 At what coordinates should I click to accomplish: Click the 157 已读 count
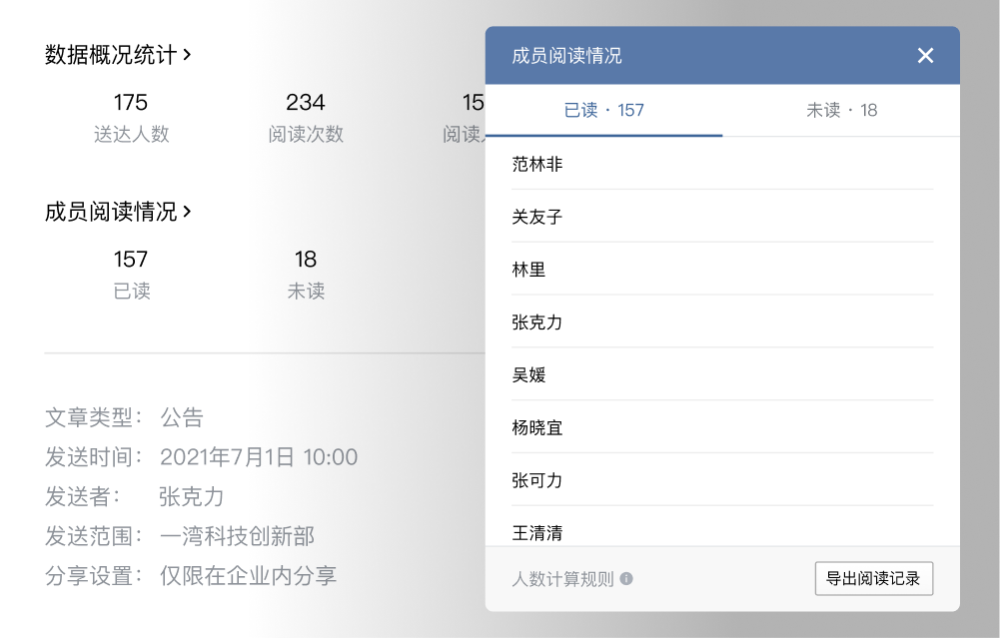click(x=131, y=274)
